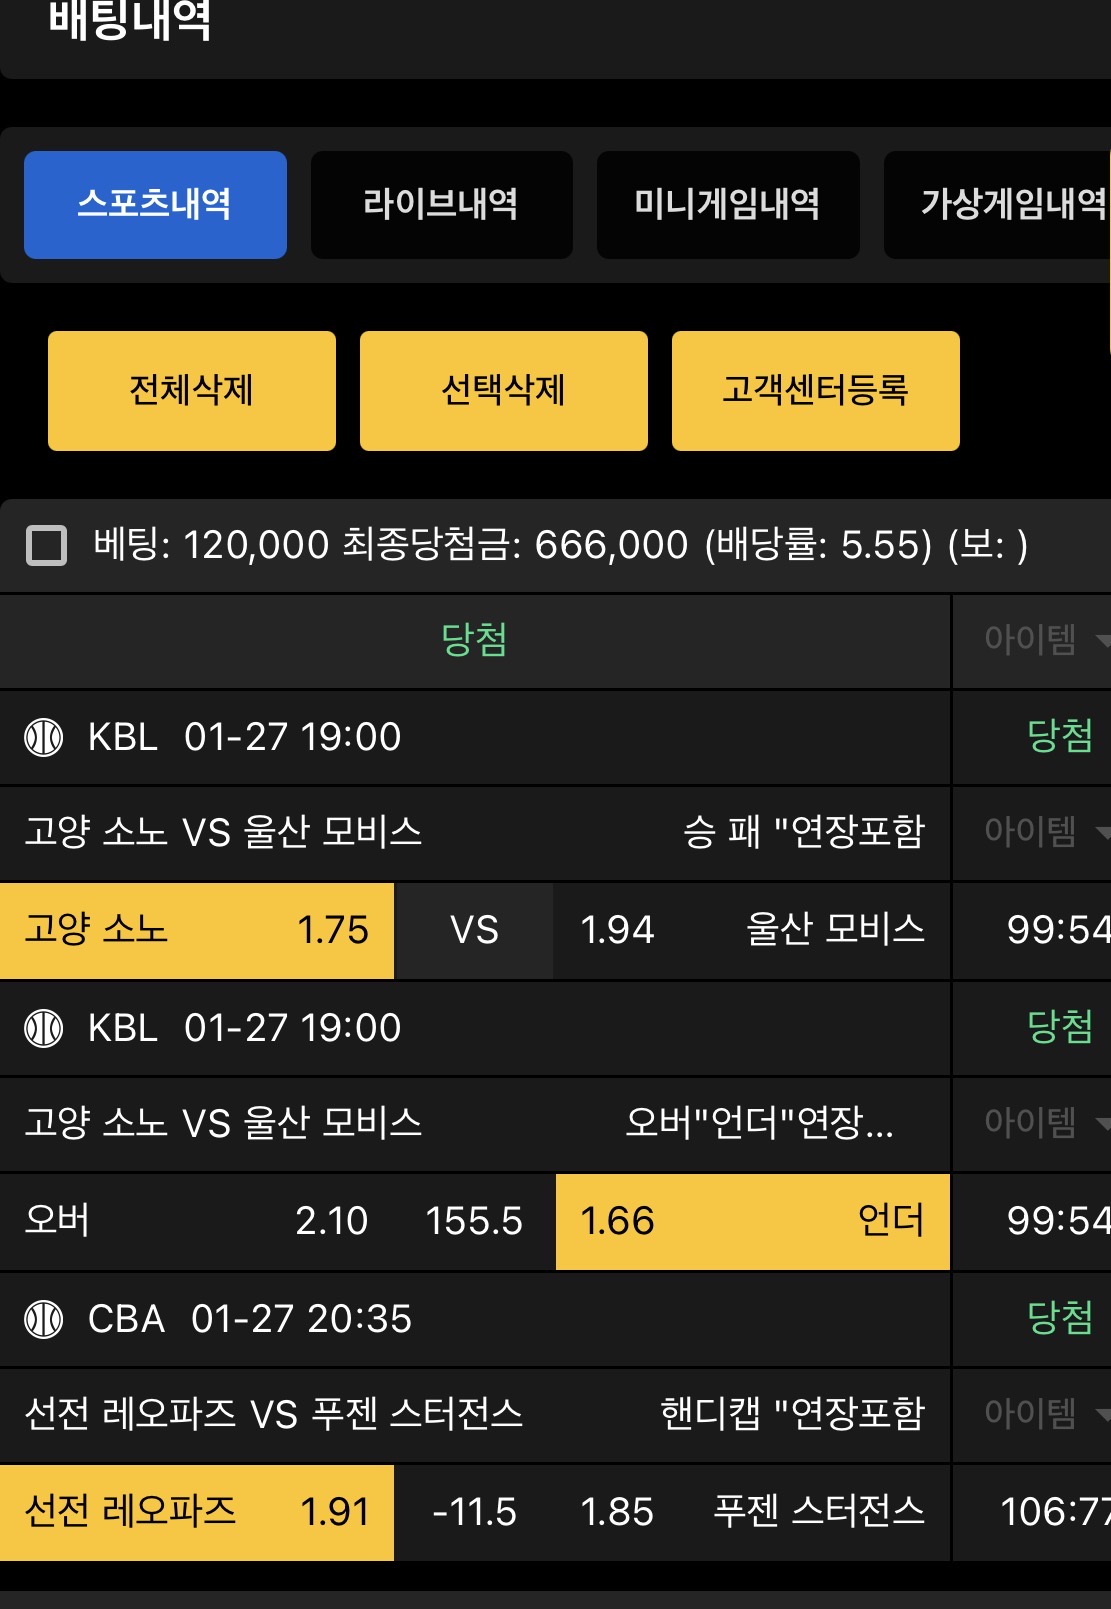1111x1609 pixels.
Task: Click the 언더 1.66 highlighted selection
Action: click(750, 1222)
